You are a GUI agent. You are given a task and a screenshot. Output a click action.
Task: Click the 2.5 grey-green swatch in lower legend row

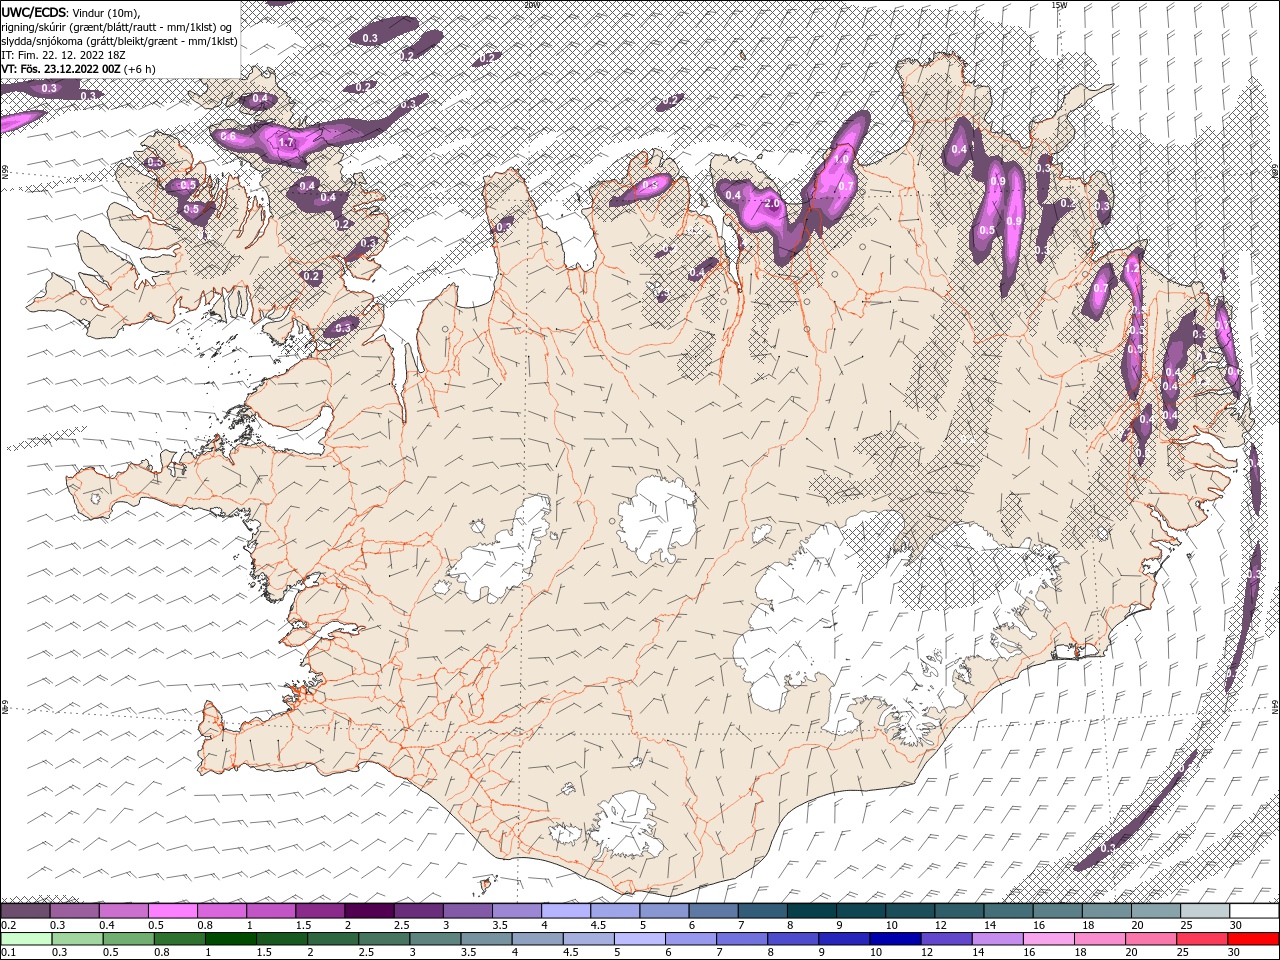[385, 939]
